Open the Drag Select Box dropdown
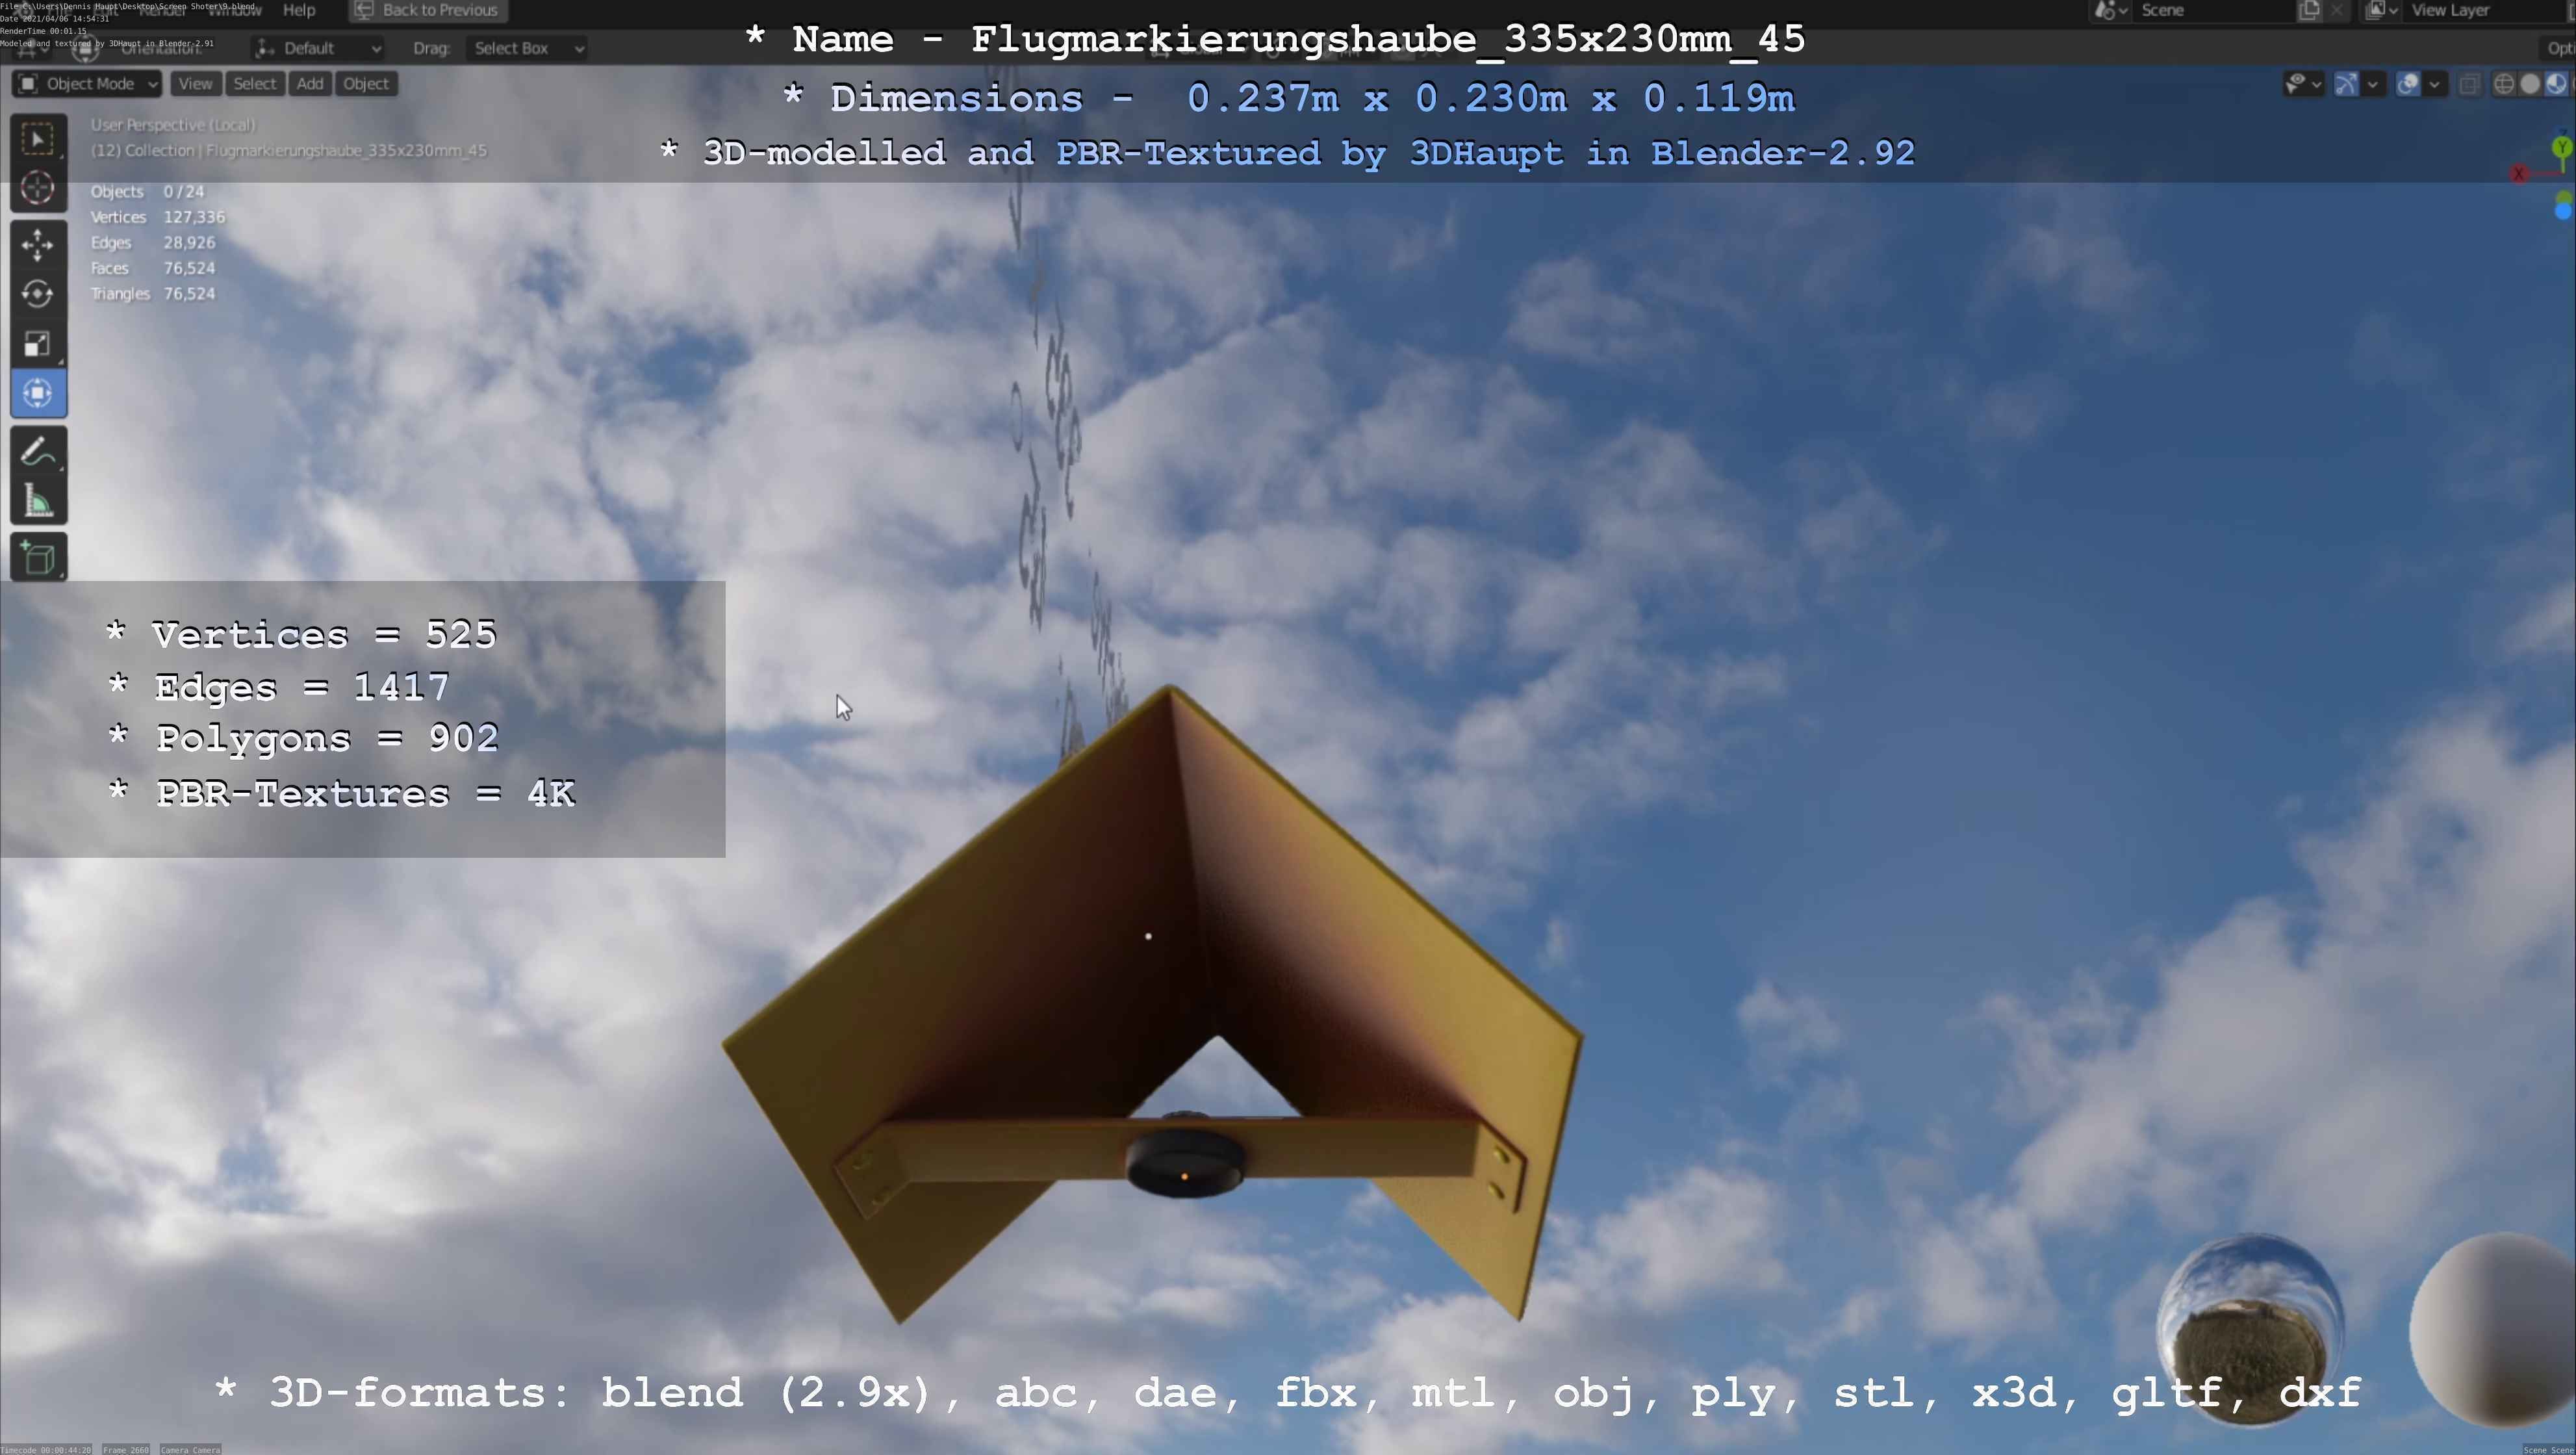 [526, 48]
